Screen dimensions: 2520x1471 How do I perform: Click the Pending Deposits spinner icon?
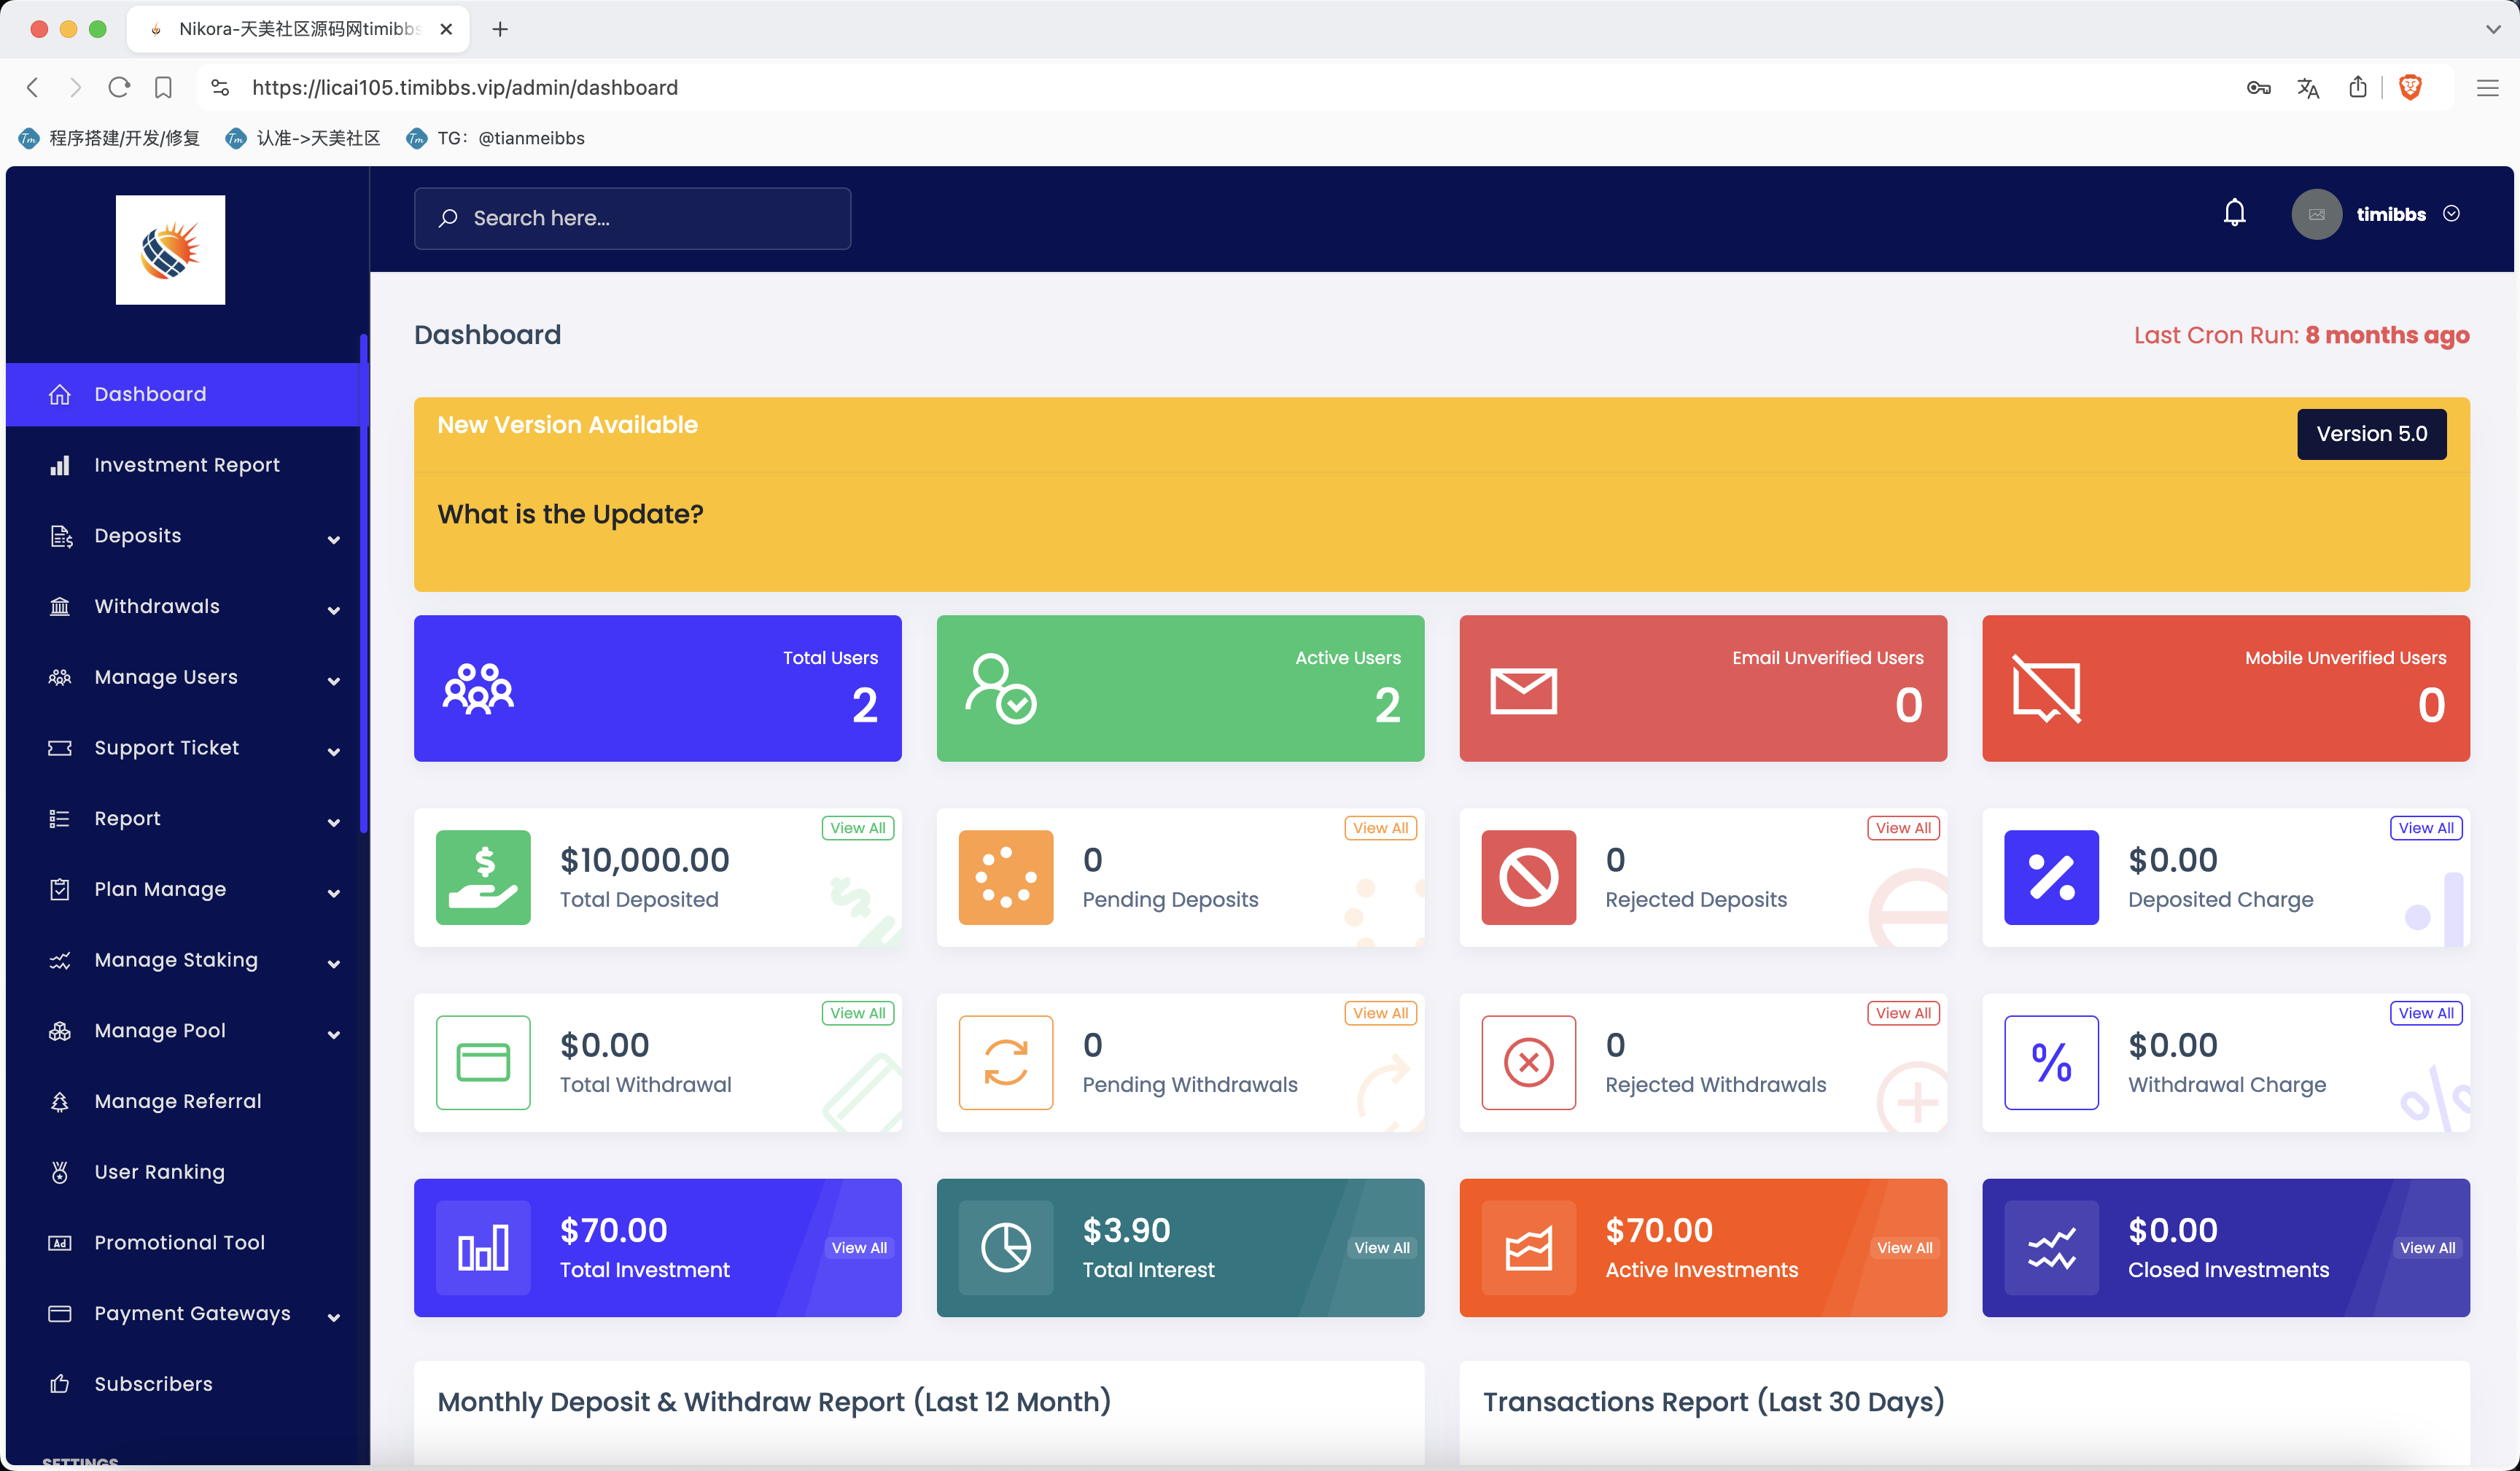(x=1006, y=875)
